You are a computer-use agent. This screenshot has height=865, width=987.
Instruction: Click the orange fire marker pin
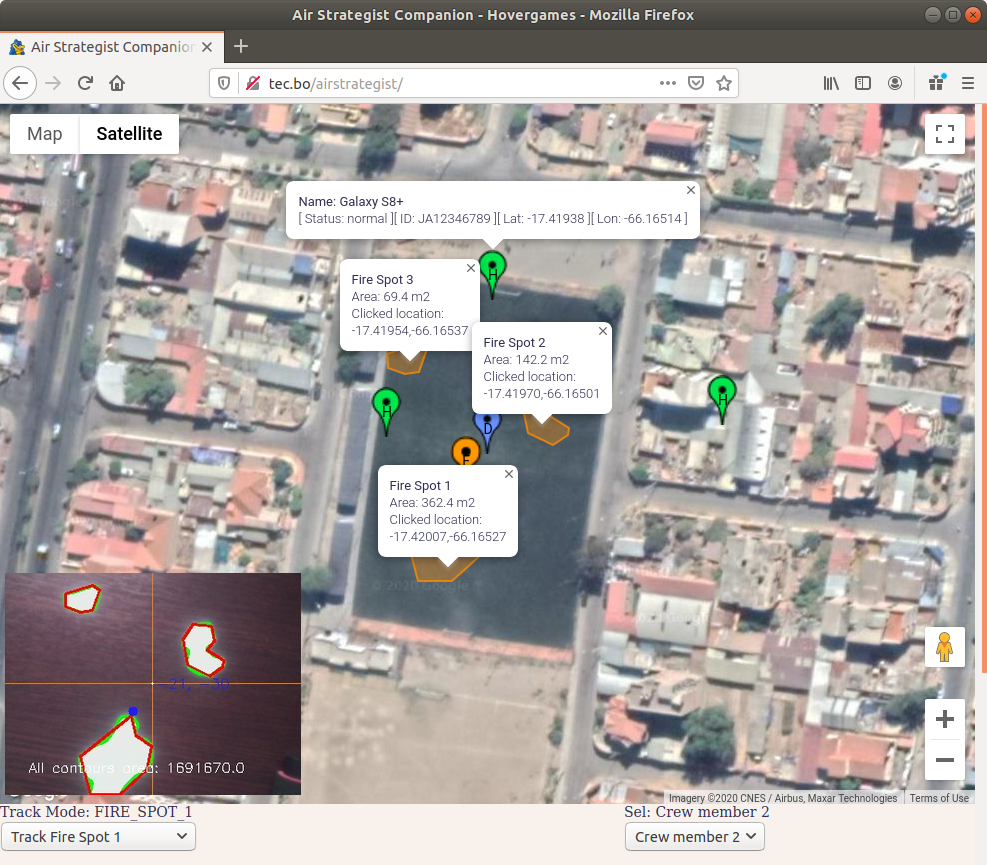coord(466,451)
